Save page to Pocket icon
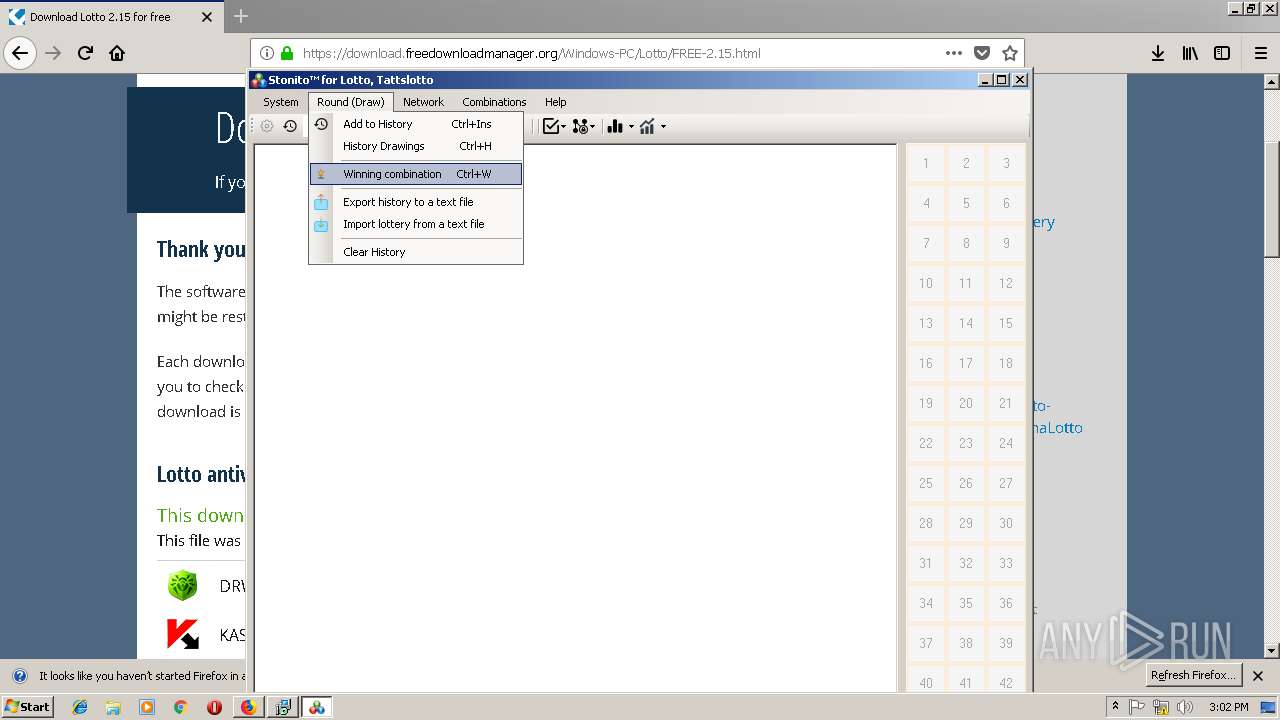 click(x=982, y=53)
